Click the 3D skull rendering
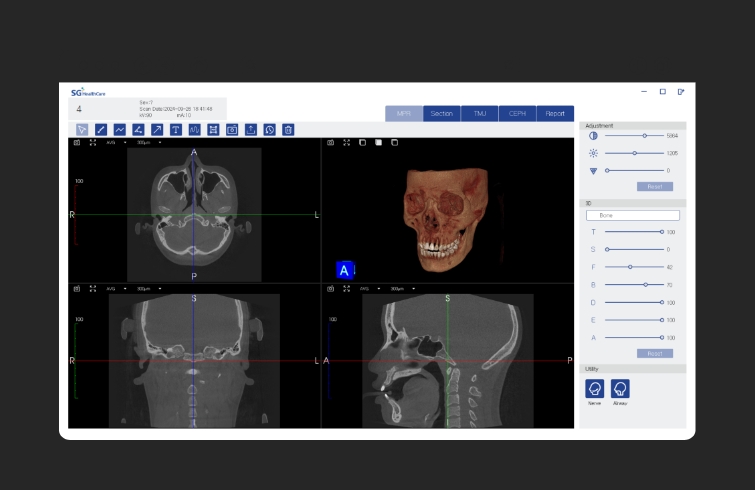 tap(445, 219)
